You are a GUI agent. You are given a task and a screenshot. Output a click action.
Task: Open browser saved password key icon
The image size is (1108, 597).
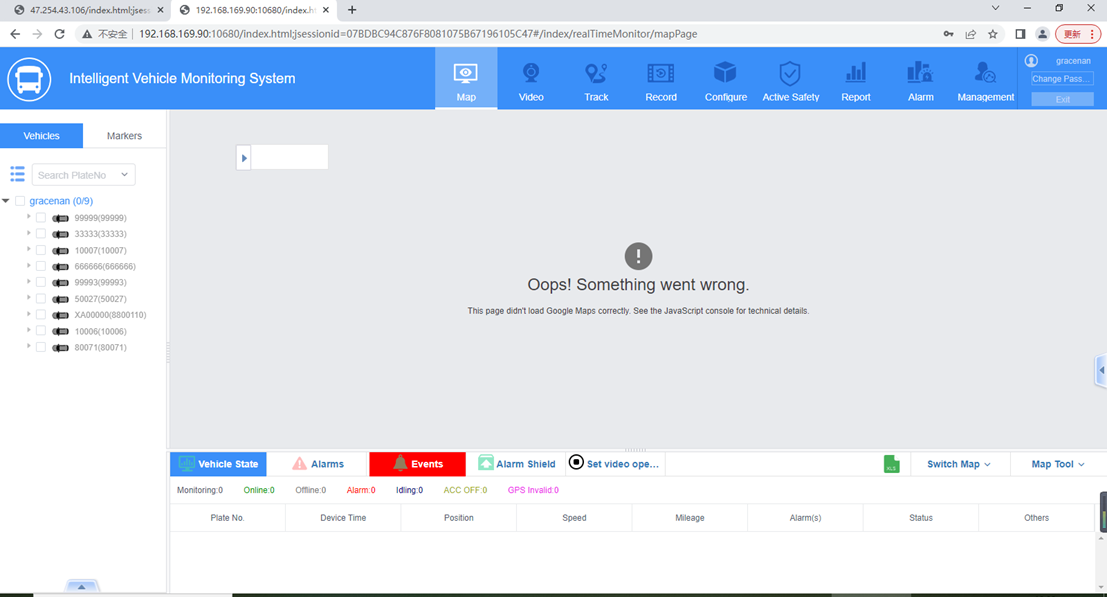point(948,34)
